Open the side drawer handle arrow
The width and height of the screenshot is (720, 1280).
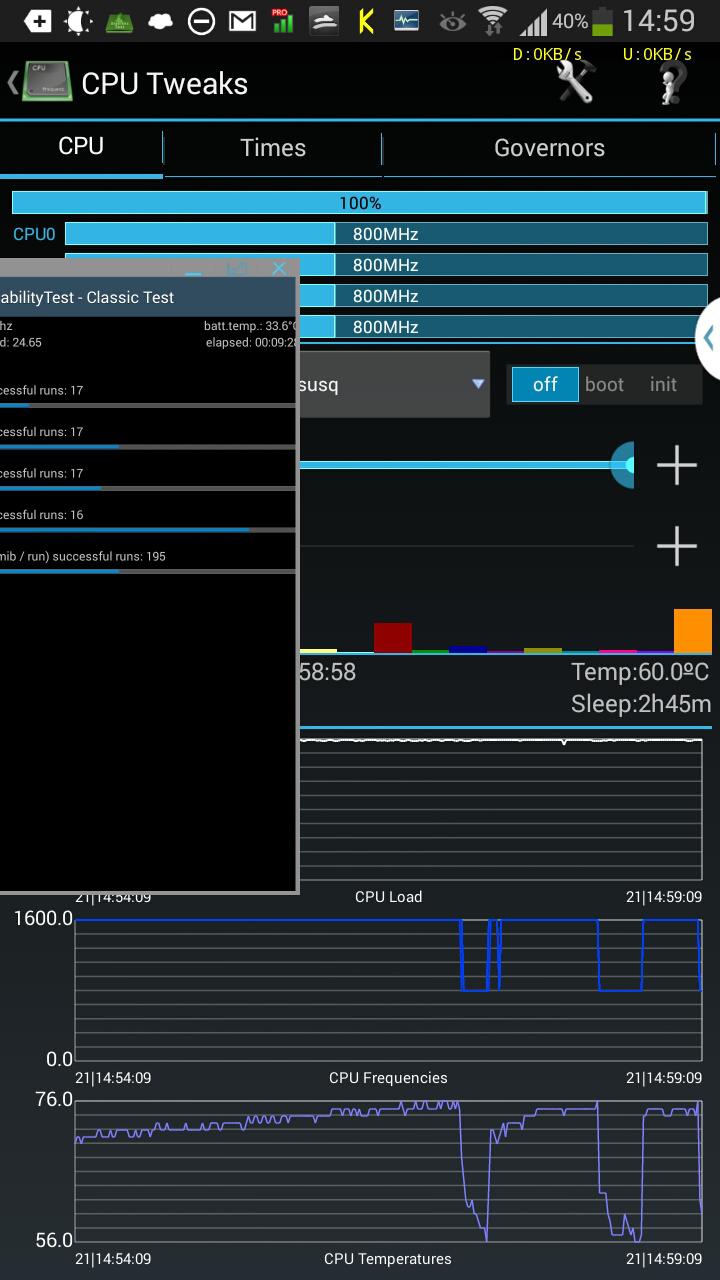click(x=708, y=338)
